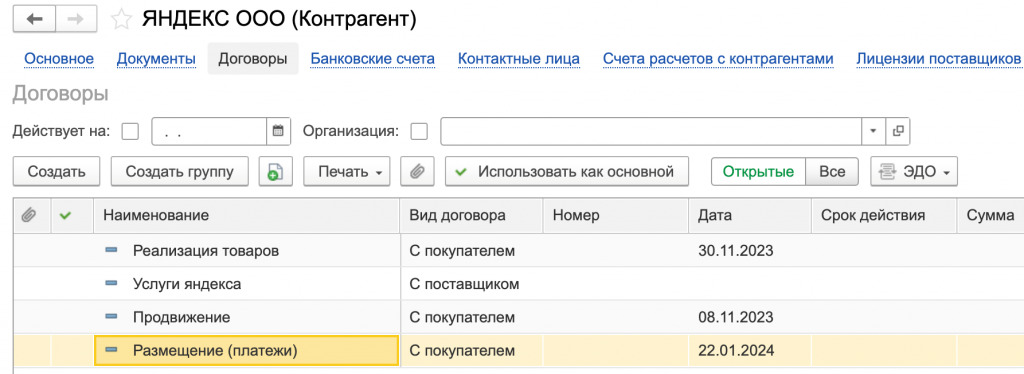Sort by the Дата column header
The image size is (1024, 374).
pos(750,215)
